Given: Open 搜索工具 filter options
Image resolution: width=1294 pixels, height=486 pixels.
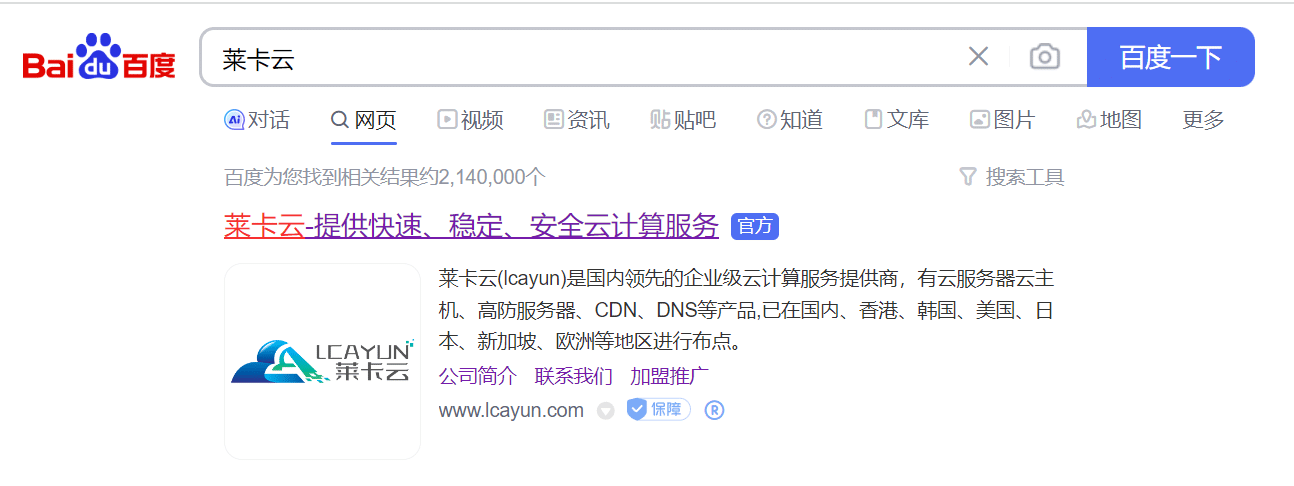Looking at the screenshot, I should point(1012,177).
